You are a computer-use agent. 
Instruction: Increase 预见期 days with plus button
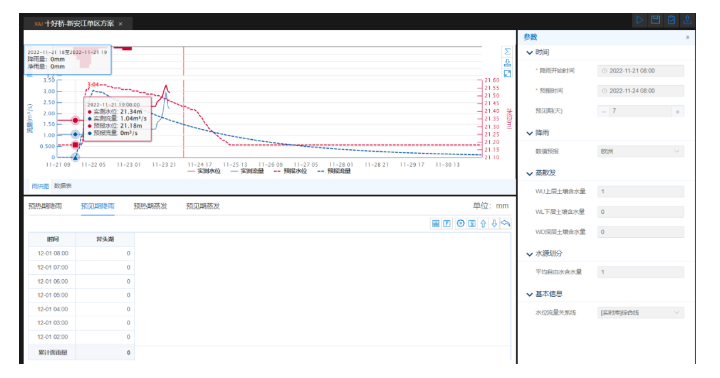677,111
